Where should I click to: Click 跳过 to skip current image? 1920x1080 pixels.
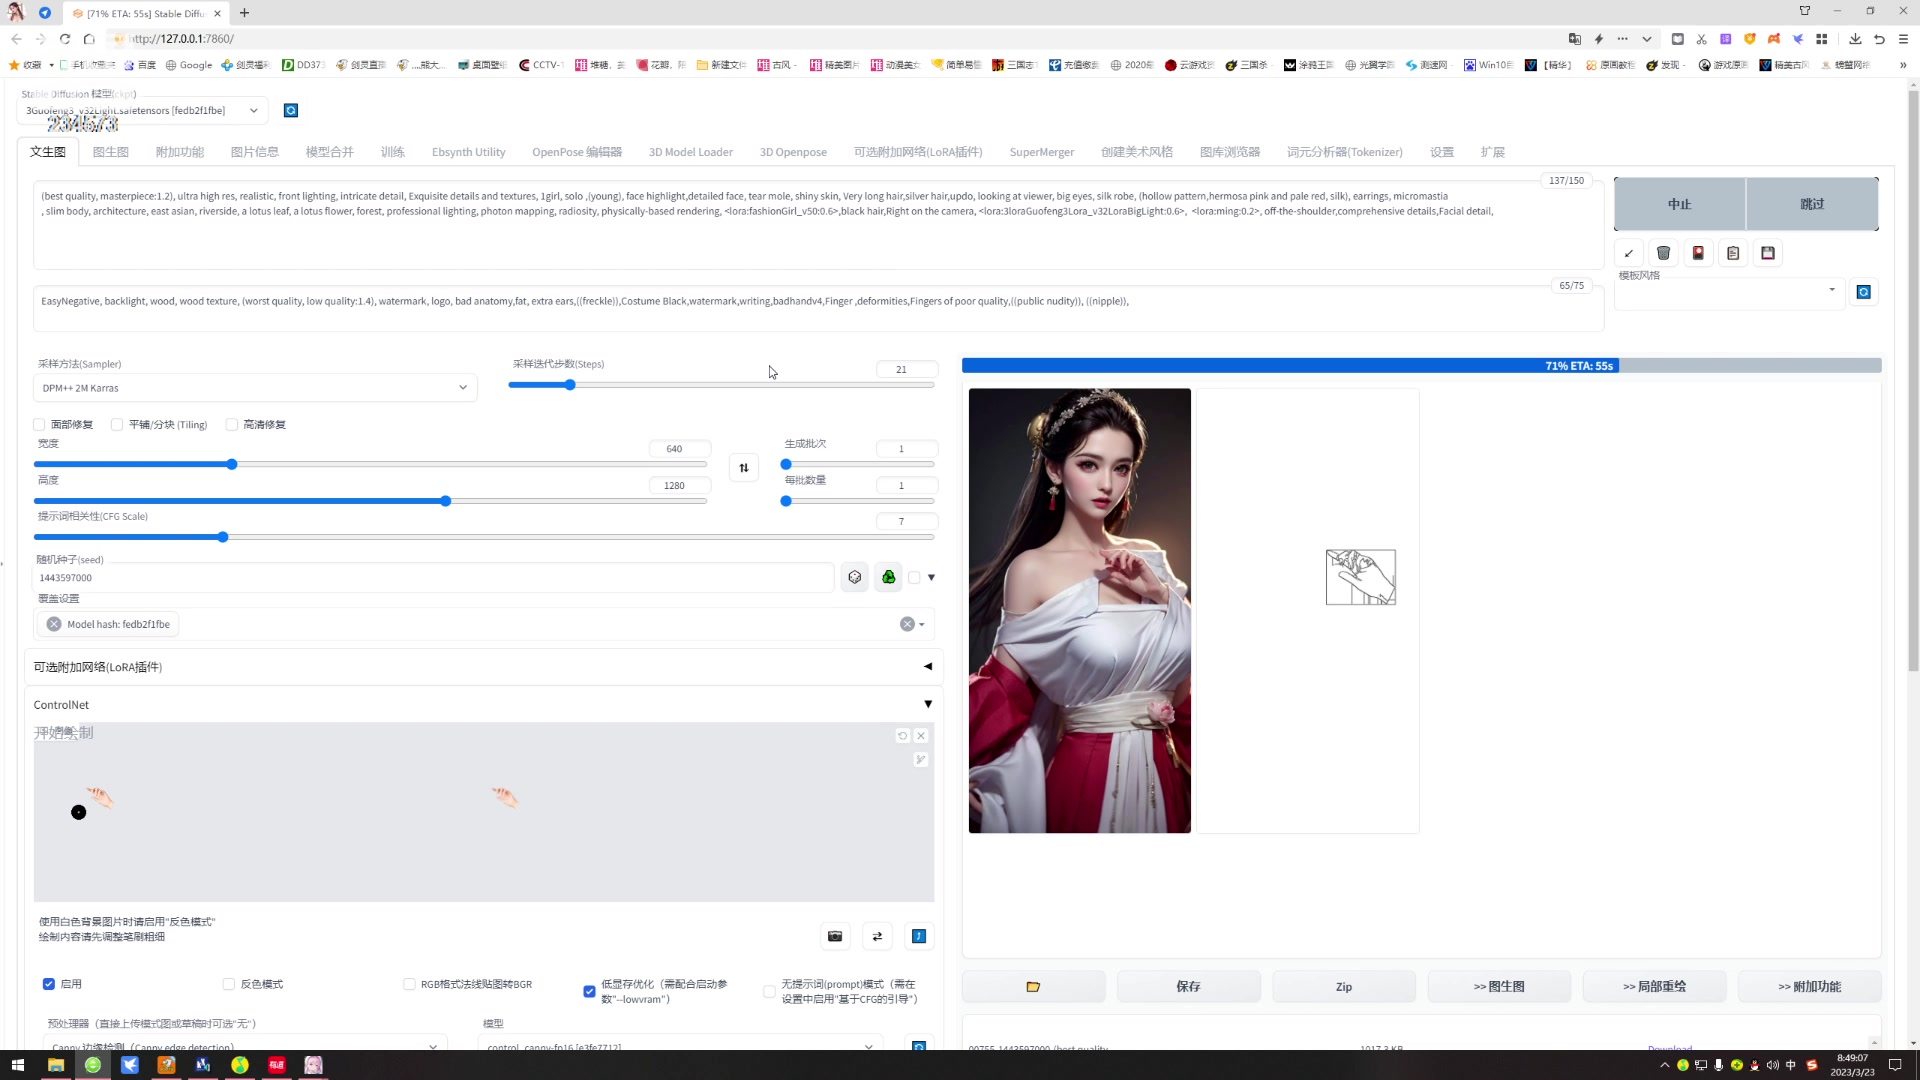point(1812,204)
